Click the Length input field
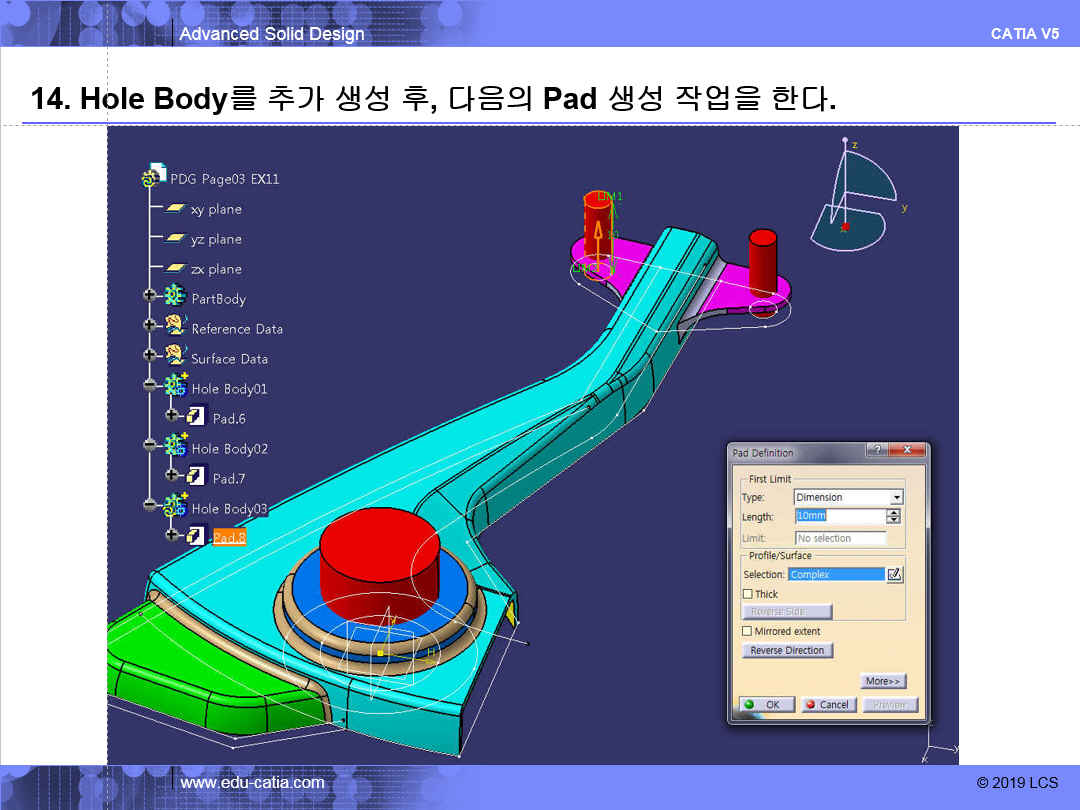1080x810 pixels. click(x=840, y=517)
